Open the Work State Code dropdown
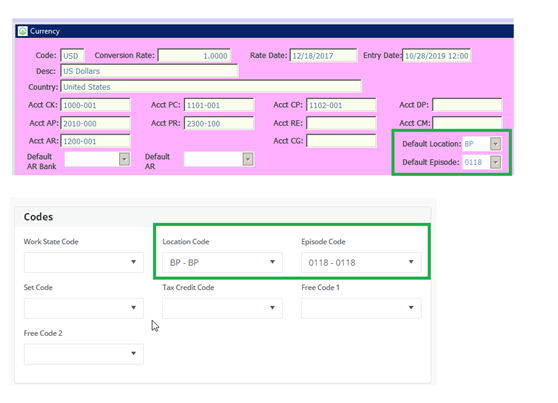Viewport: 558px width, 403px height. 84,262
